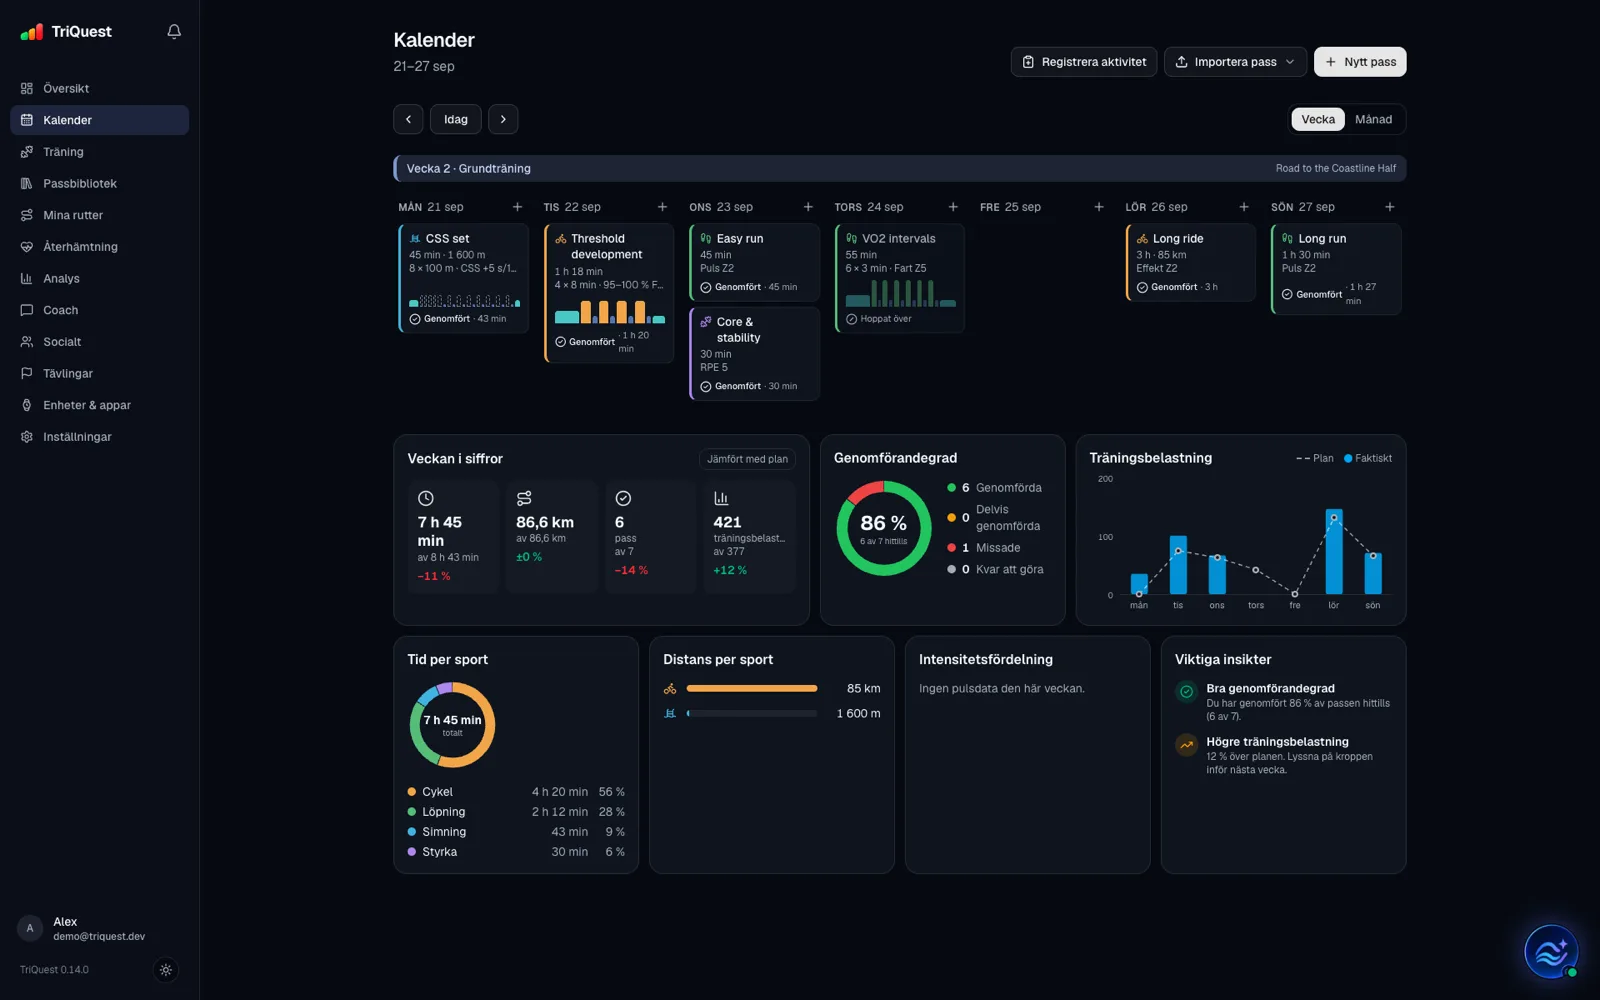Image resolution: width=1600 pixels, height=1000 pixels.
Task: Click the Tävlingar flag icon
Action: pos(27,374)
